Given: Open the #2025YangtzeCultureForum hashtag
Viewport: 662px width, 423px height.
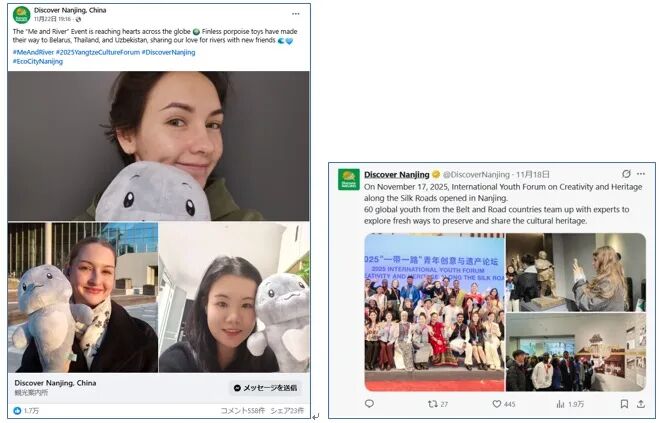Looking at the screenshot, I should [x=98, y=52].
